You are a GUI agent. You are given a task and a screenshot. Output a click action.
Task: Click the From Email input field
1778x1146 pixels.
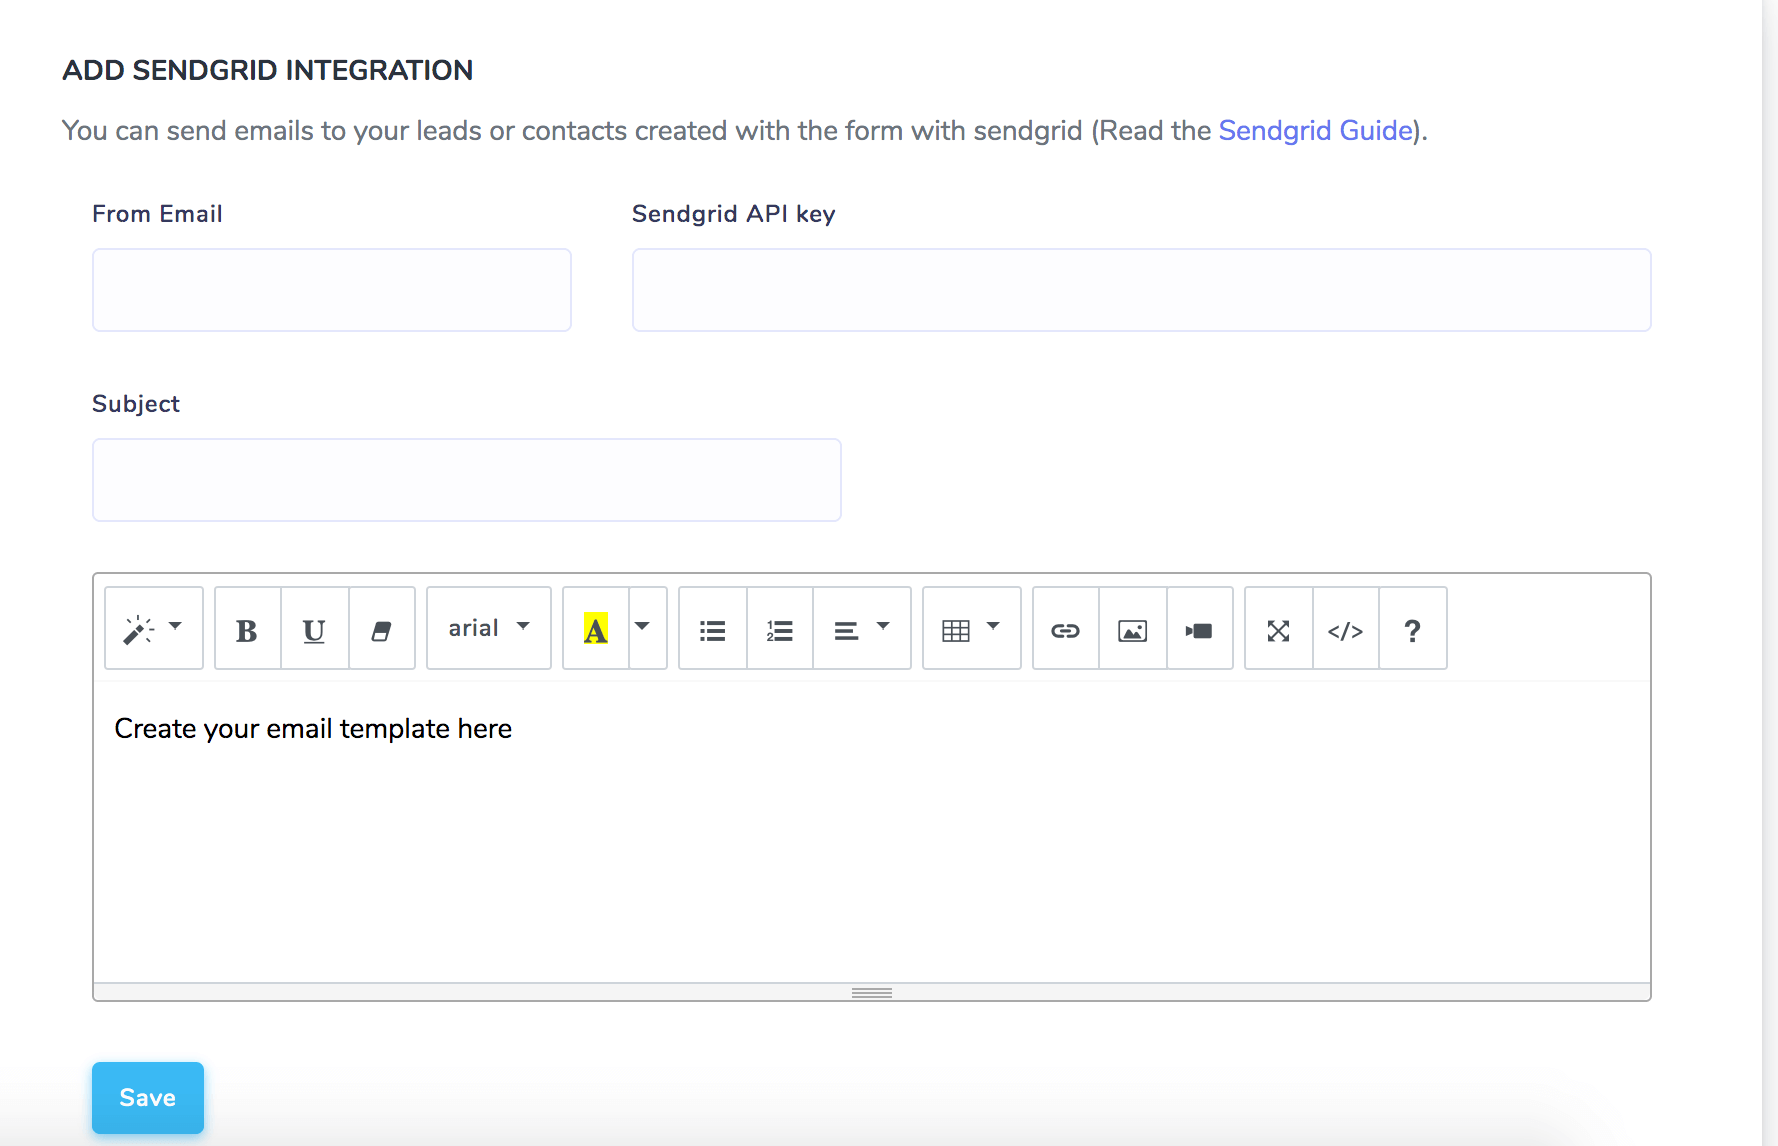click(332, 290)
